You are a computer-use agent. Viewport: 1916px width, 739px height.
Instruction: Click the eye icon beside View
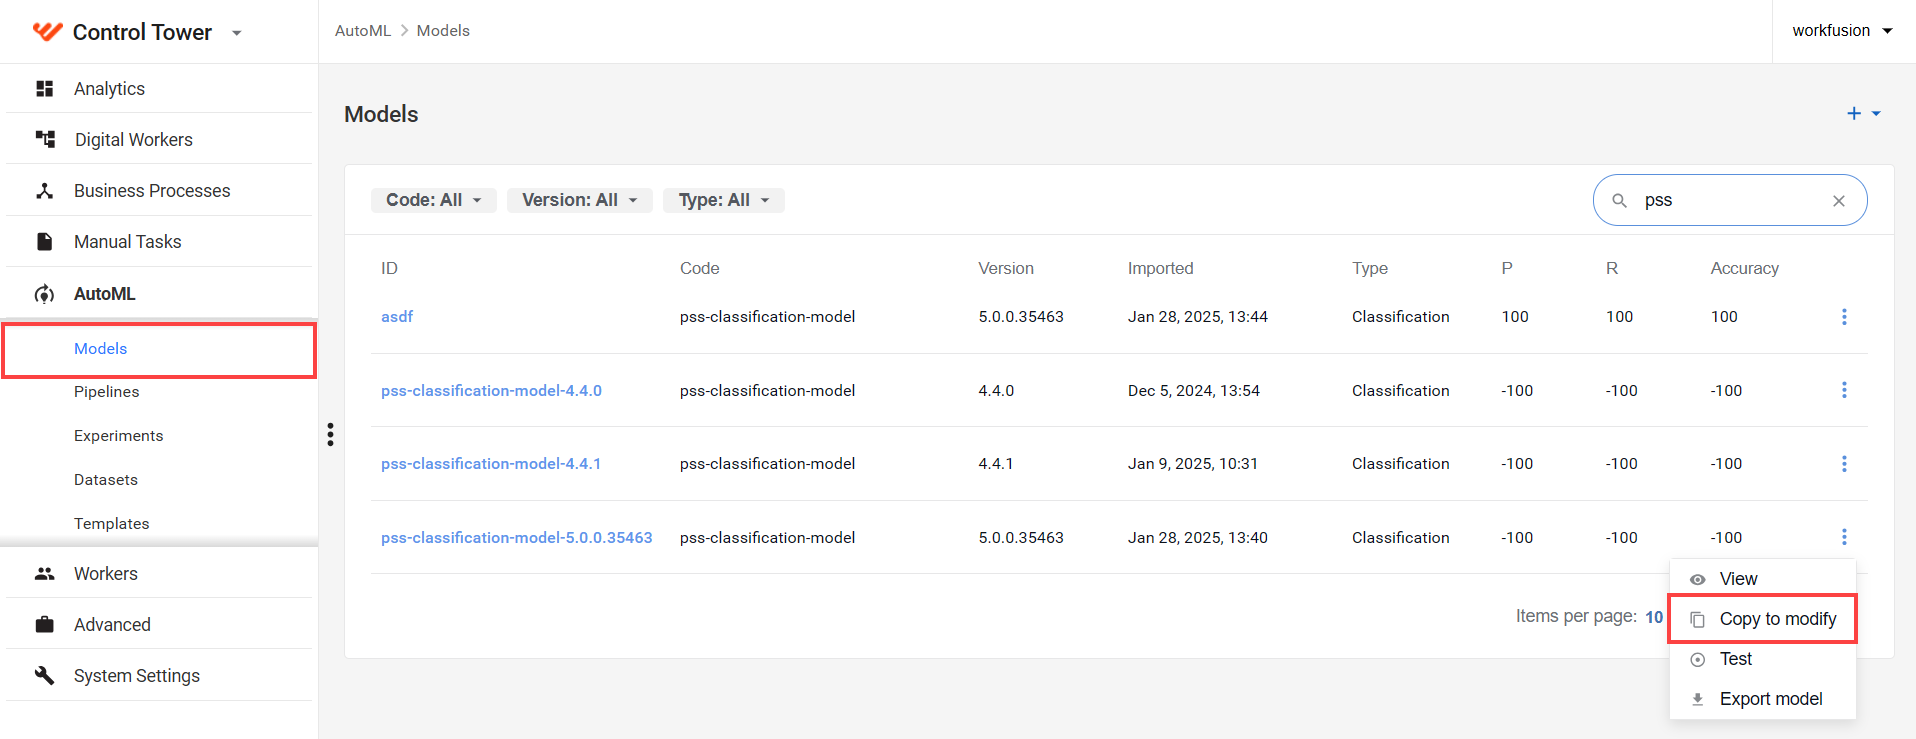[1697, 580]
